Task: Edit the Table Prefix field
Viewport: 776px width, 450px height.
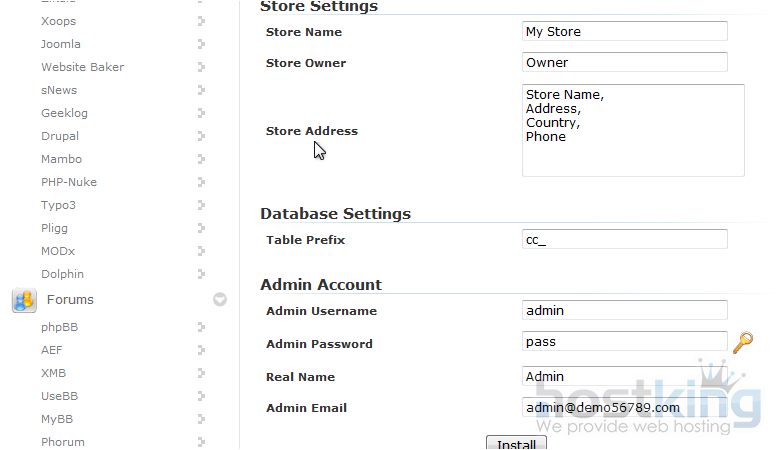Action: (x=624, y=240)
